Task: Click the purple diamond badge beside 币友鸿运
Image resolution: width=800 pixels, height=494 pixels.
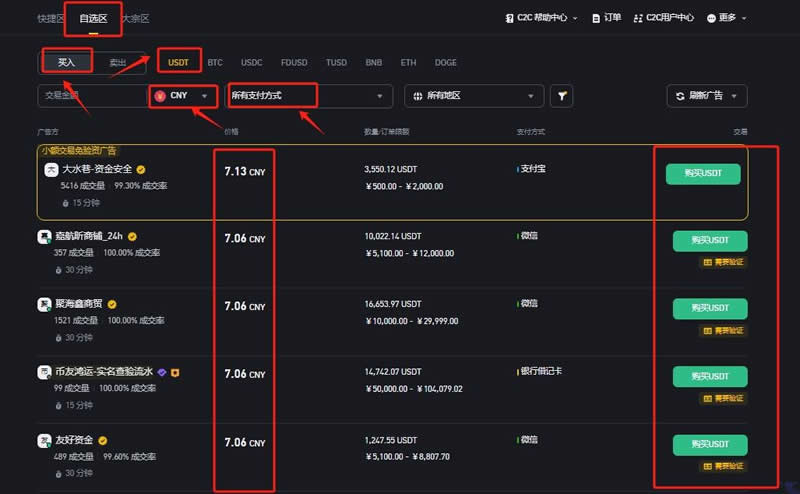Action: coord(162,372)
